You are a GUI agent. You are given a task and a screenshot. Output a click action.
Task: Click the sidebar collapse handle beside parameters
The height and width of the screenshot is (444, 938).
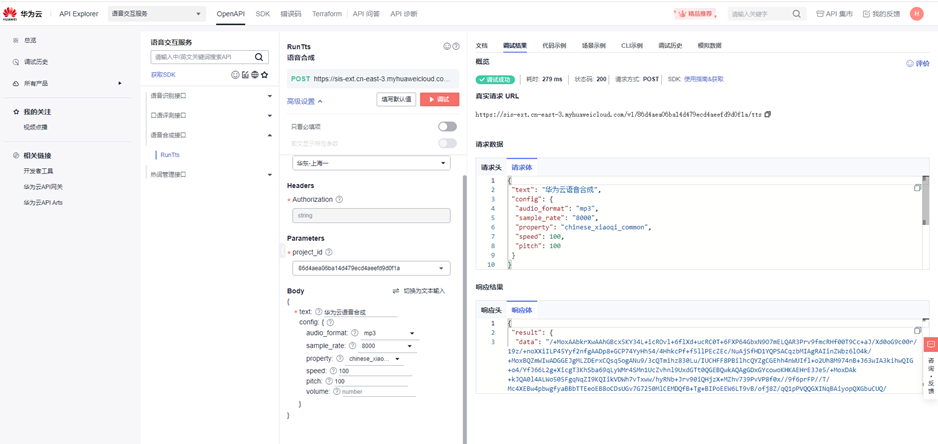[x=282, y=251]
